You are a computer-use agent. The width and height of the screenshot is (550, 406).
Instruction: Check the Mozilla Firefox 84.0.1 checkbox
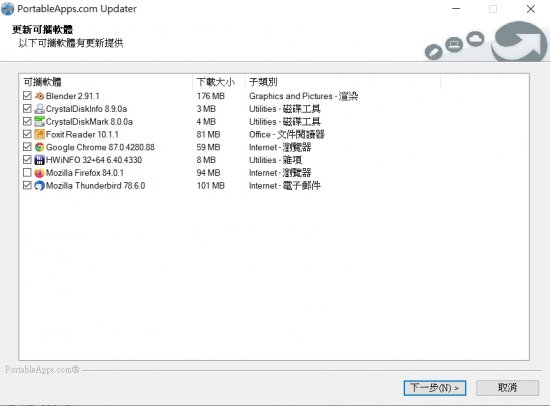click(x=27, y=172)
